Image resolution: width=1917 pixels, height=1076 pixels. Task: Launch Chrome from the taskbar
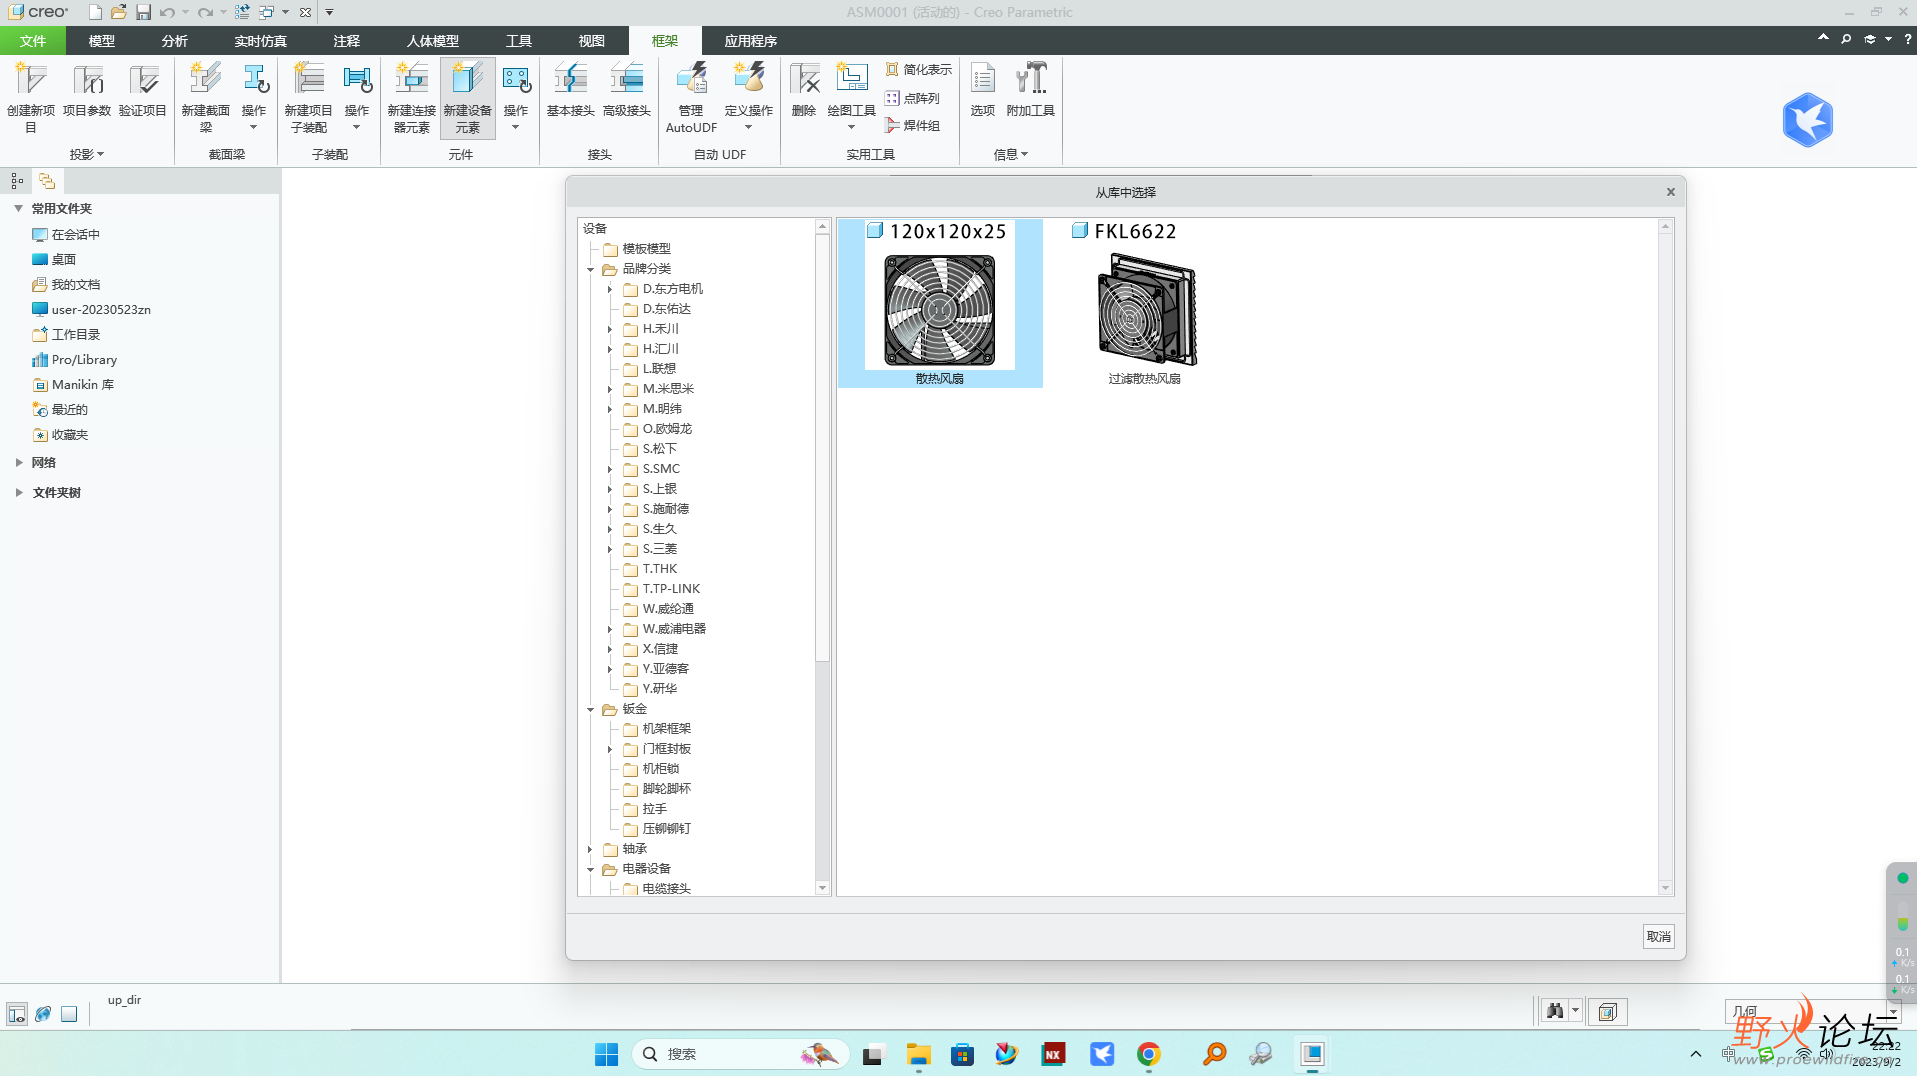(1148, 1054)
